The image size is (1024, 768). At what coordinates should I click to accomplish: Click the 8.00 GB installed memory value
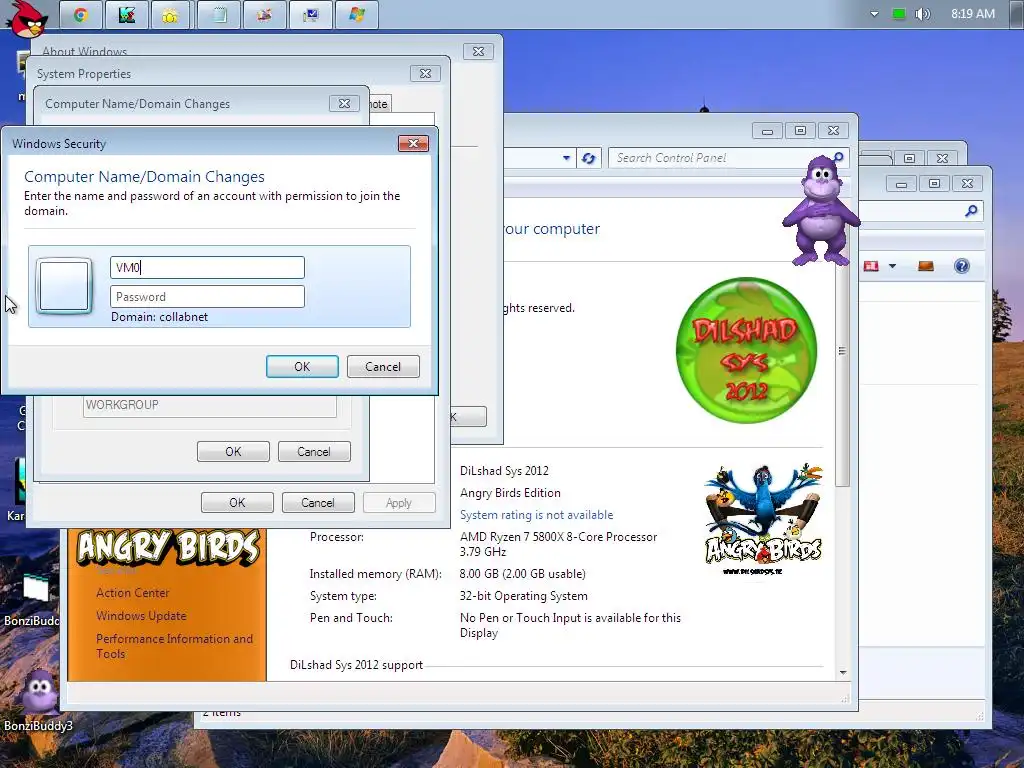pyautogui.click(x=522, y=573)
